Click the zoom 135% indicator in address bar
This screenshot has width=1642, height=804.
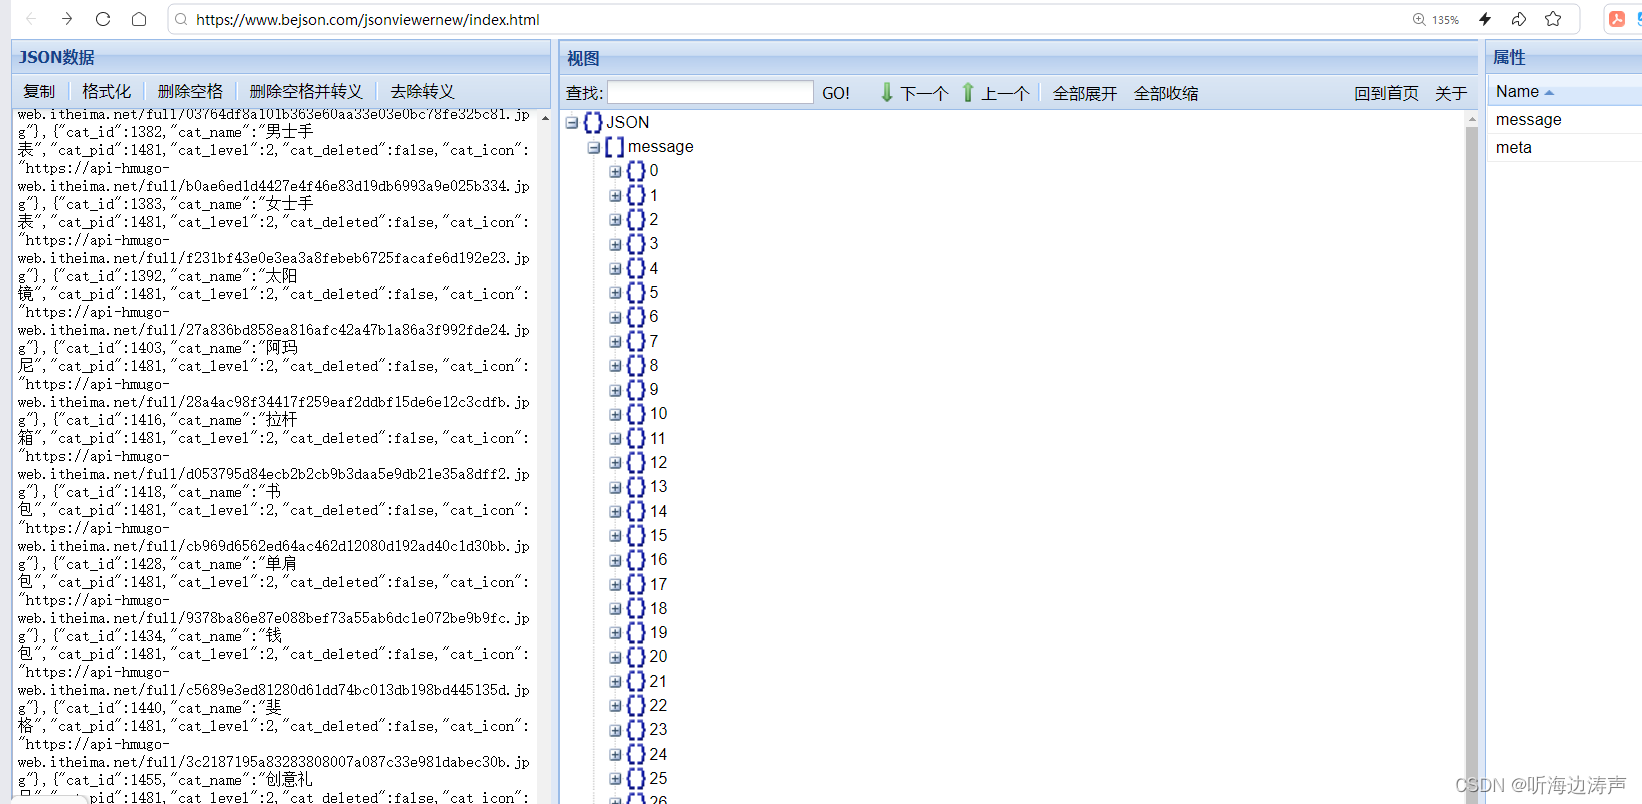(1436, 19)
